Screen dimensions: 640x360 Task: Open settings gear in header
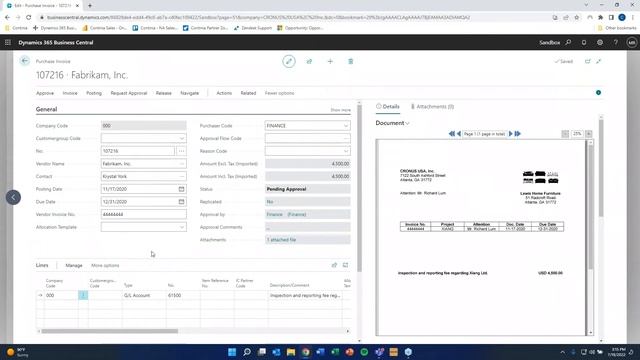600,42
